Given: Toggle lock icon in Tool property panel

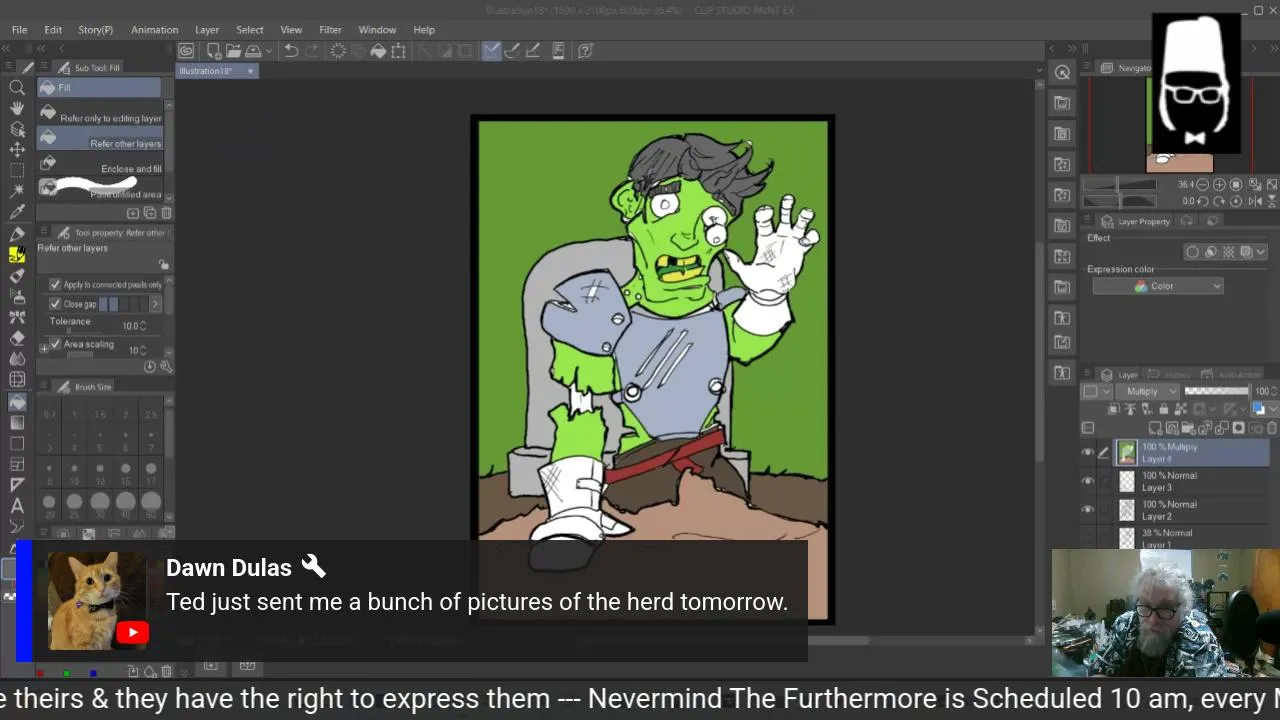Looking at the screenshot, I should [x=163, y=264].
